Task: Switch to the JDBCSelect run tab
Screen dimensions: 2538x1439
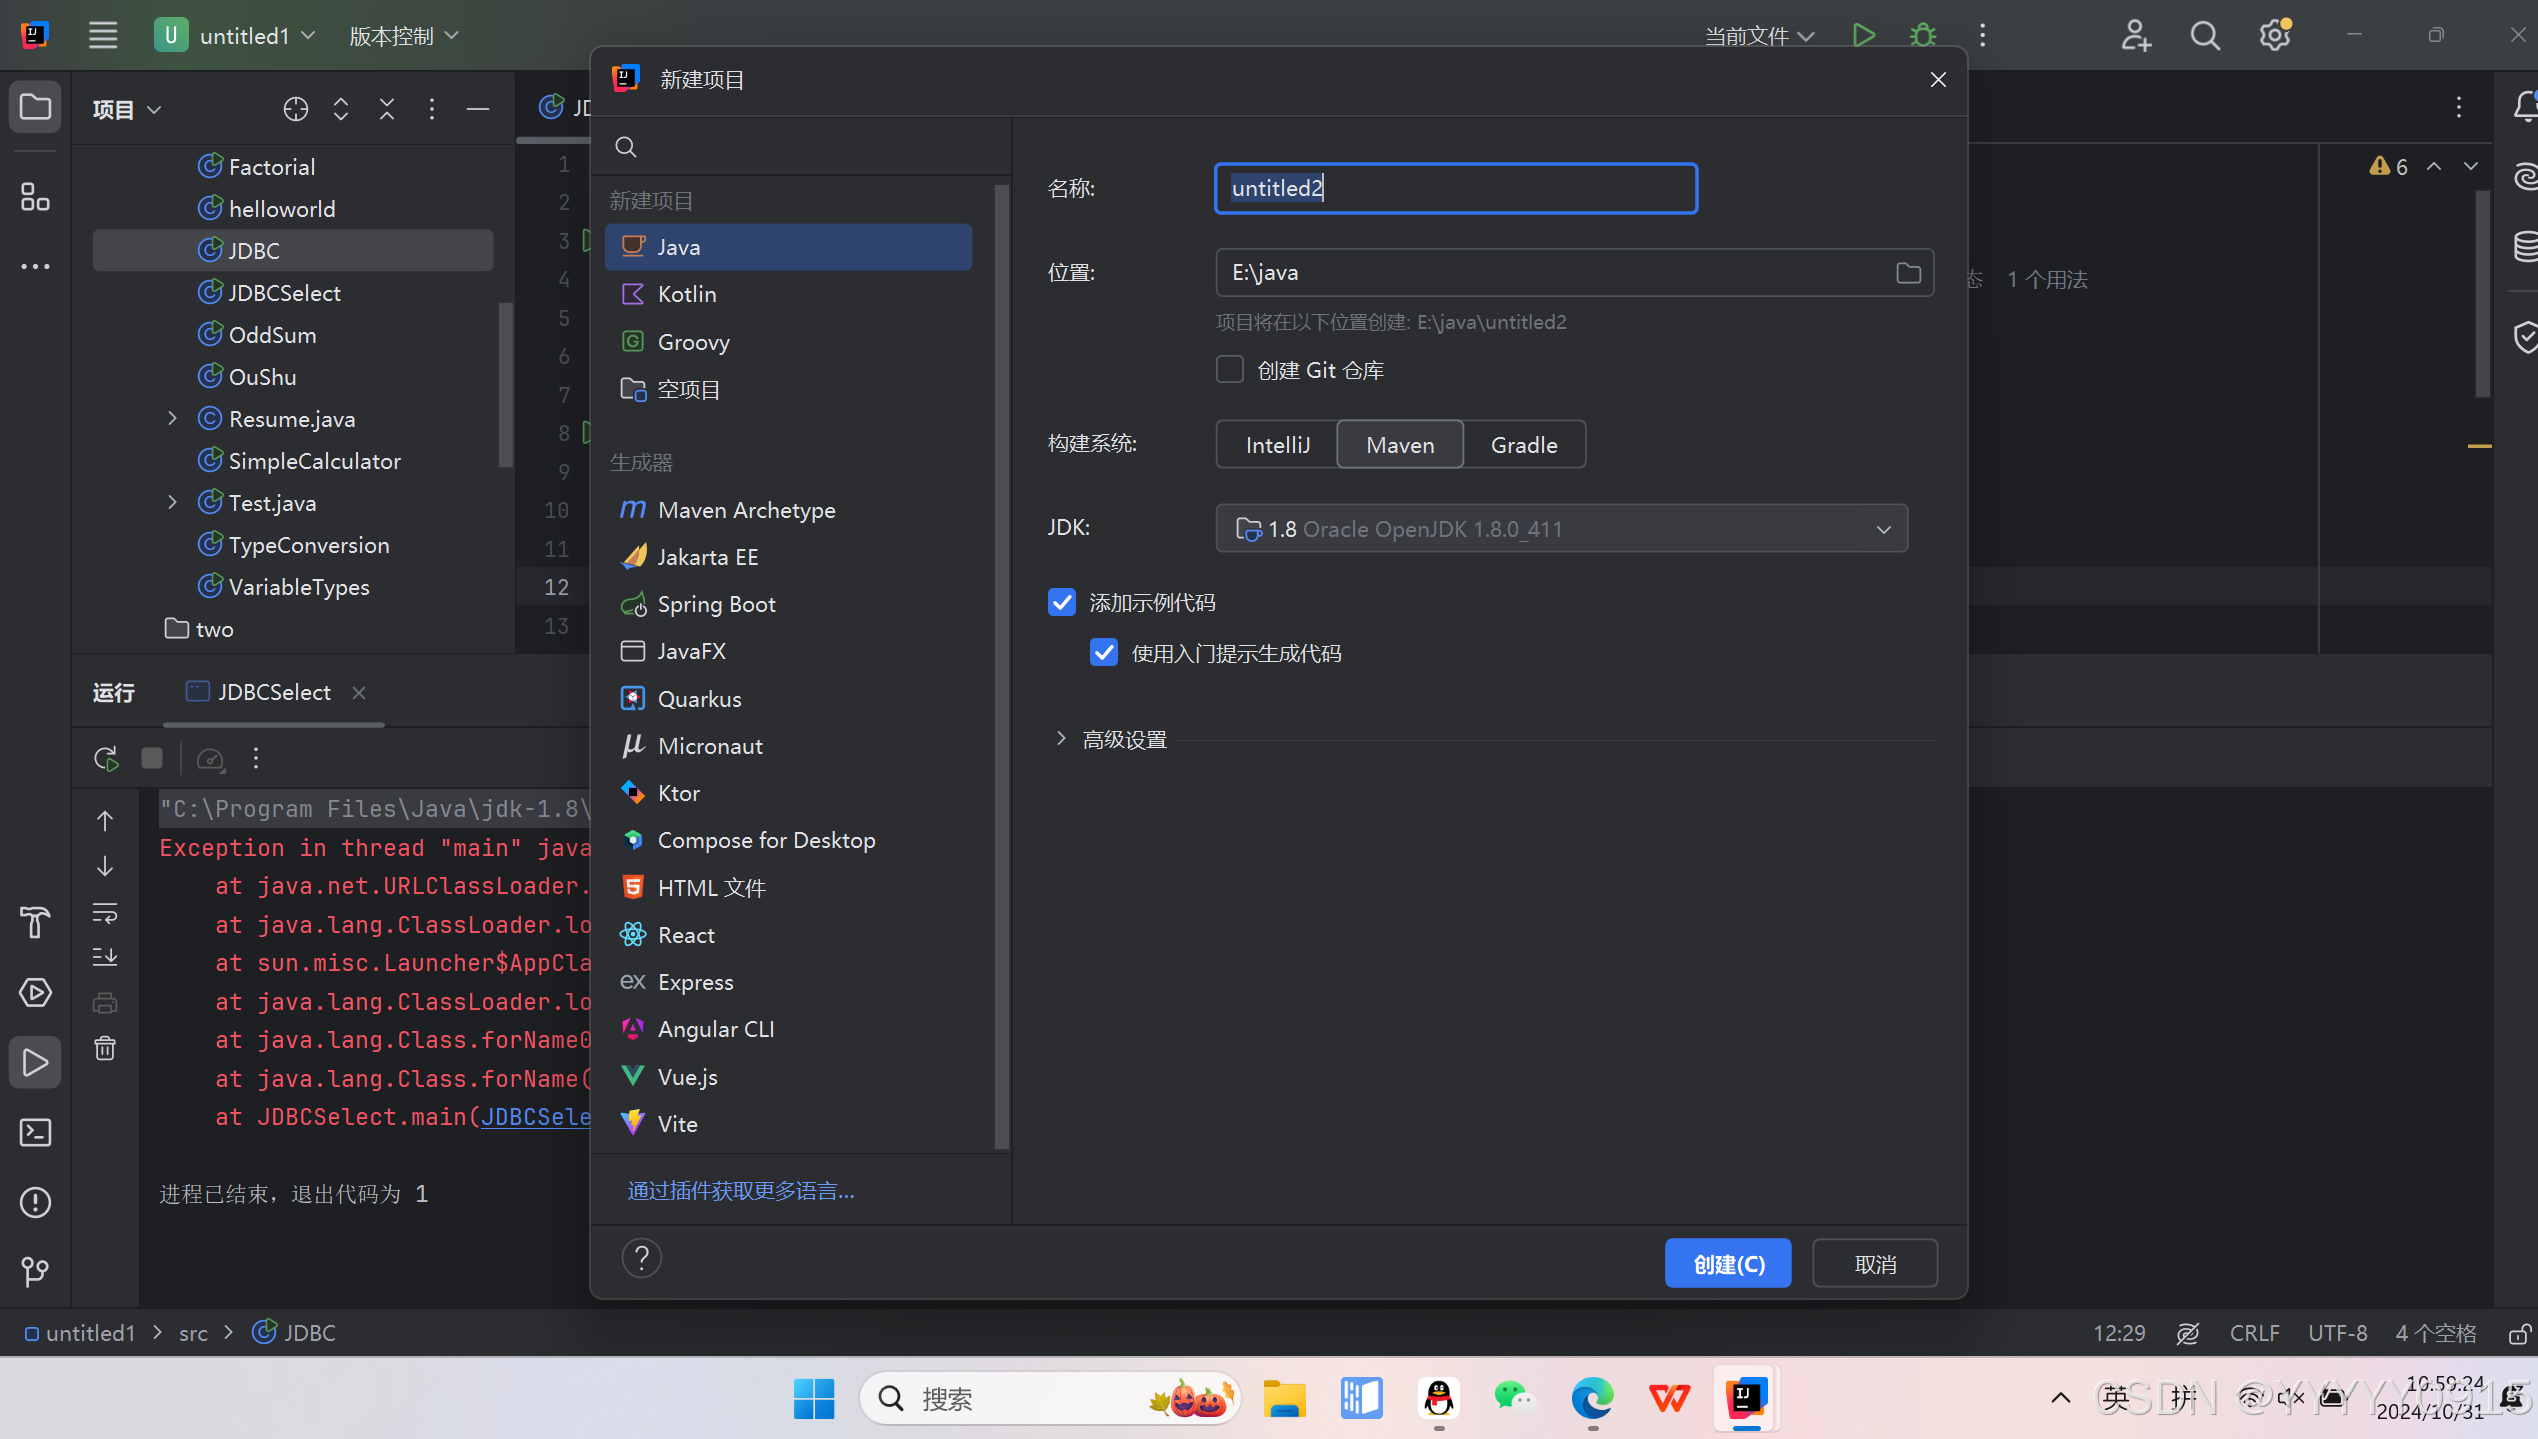Action: [x=273, y=692]
